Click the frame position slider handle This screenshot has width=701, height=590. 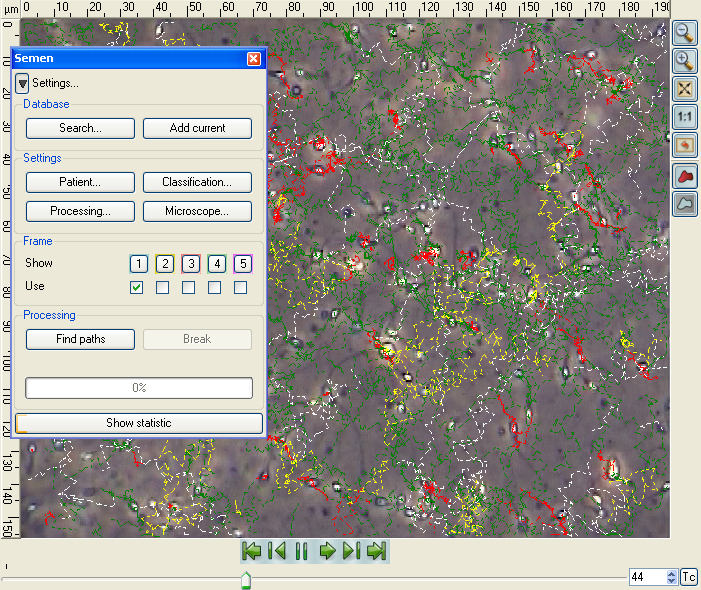pos(246,580)
